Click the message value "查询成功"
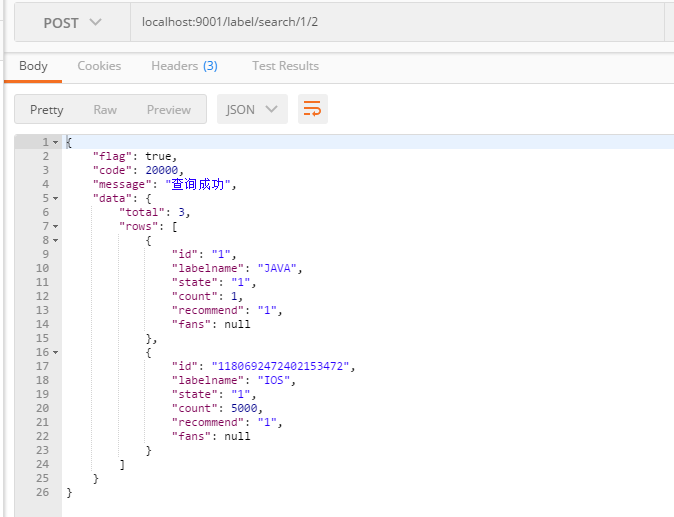 (198, 184)
